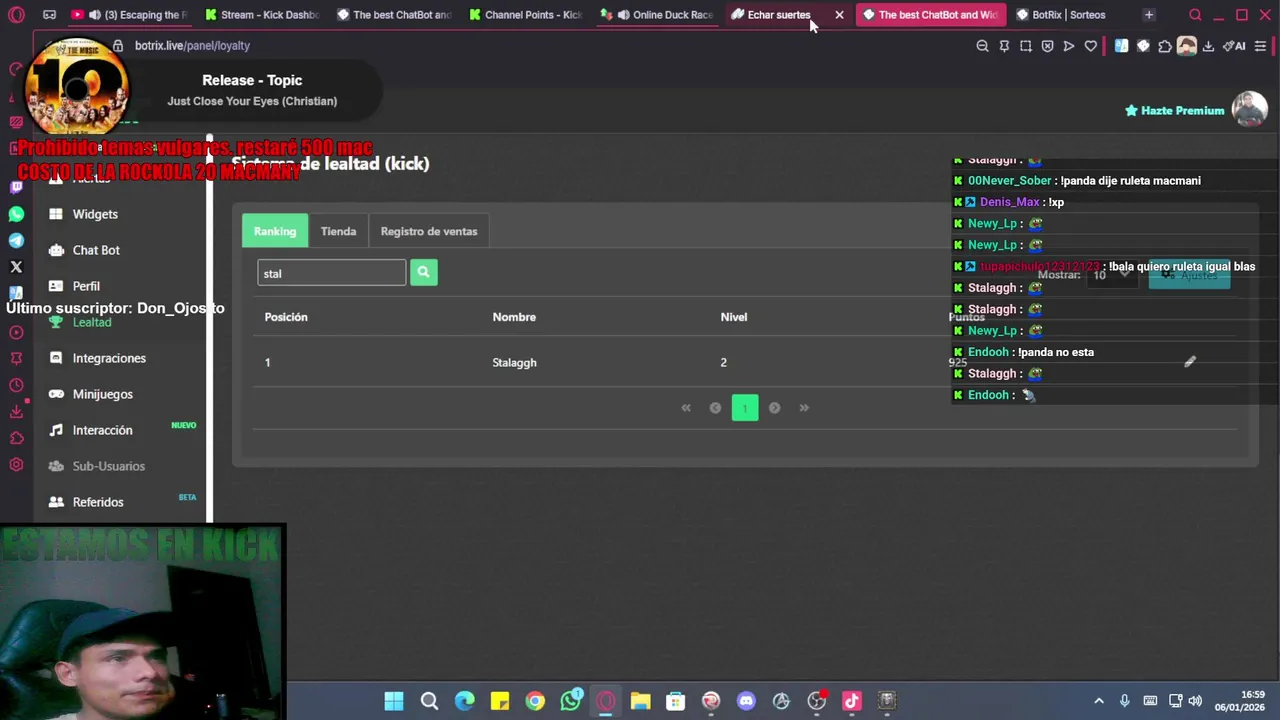The width and height of the screenshot is (1280, 720).
Task: Switch to Registro de ventas tab
Action: pyautogui.click(x=429, y=231)
